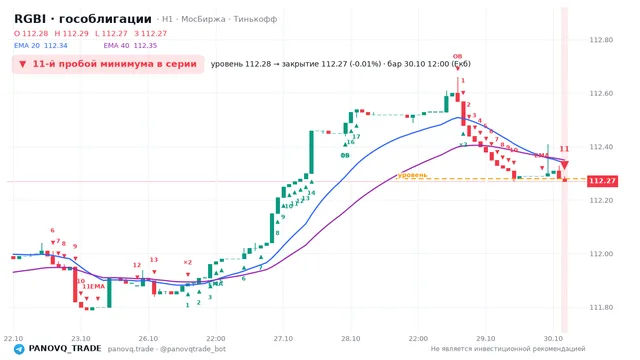
Task: Click the "Не является инвестиционной рекомендацией" disclaimer
Action: click(508, 349)
